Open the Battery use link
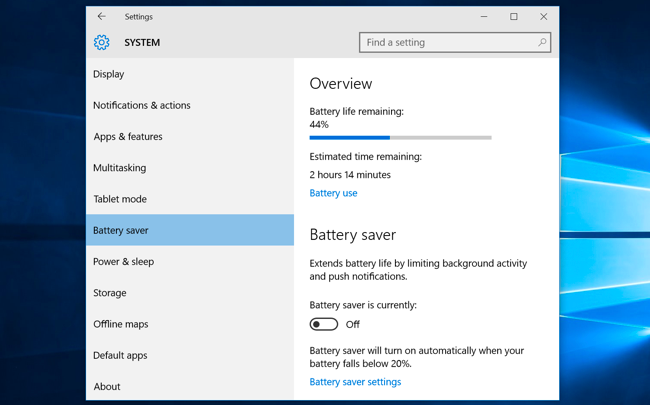This screenshot has width=650, height=405. [x=333, y=193]
